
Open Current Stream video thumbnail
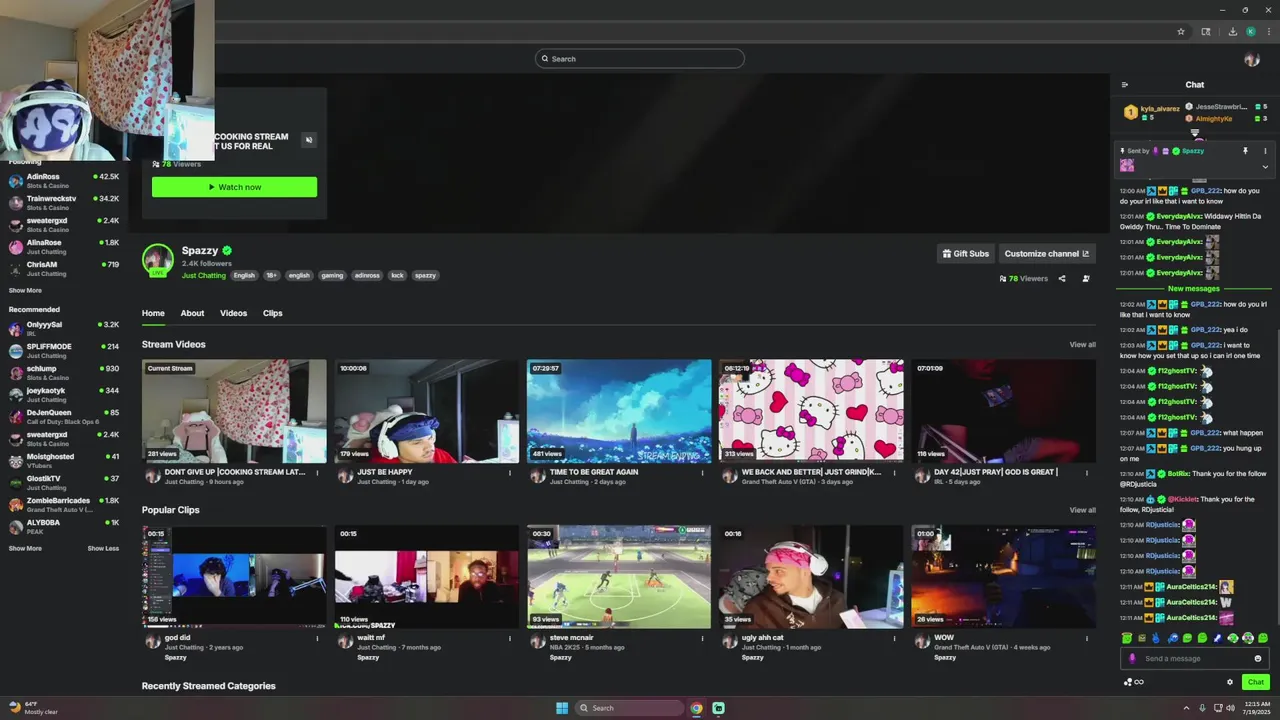pos(234,411)
